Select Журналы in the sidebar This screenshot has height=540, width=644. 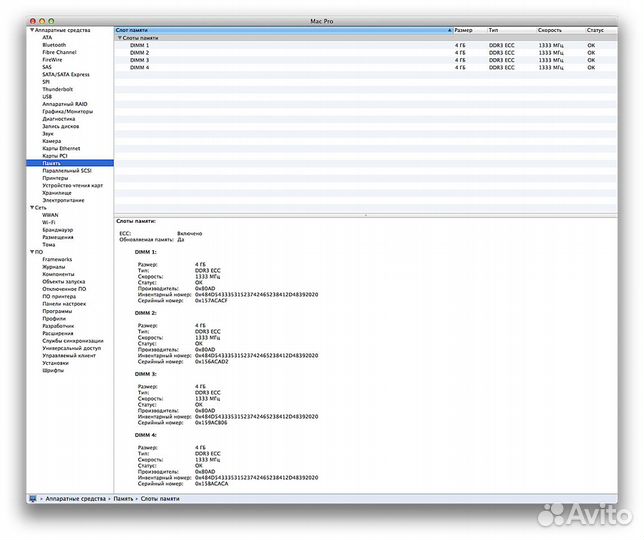pyautogui.click(x=53, y=267)
